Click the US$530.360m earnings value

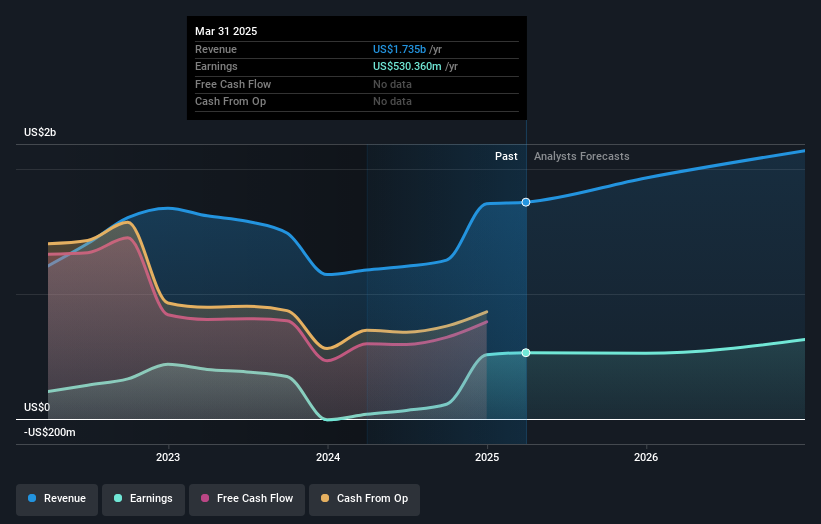pos(407,66)
